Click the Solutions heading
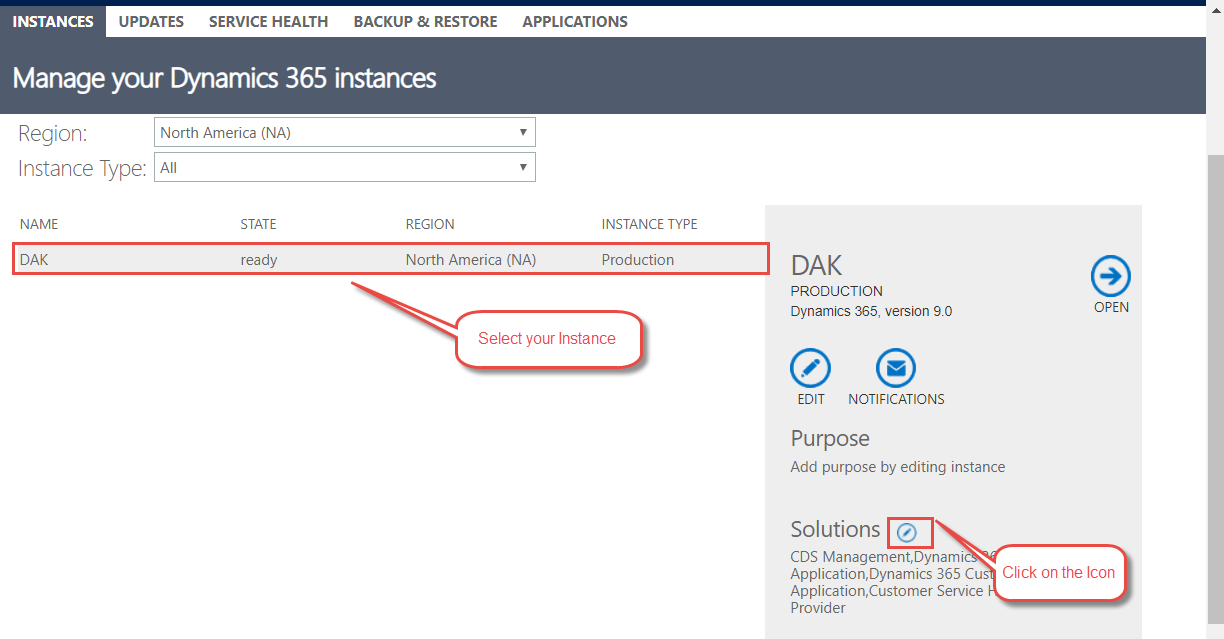The image size is (1224, 639). [x=835, y=530]
